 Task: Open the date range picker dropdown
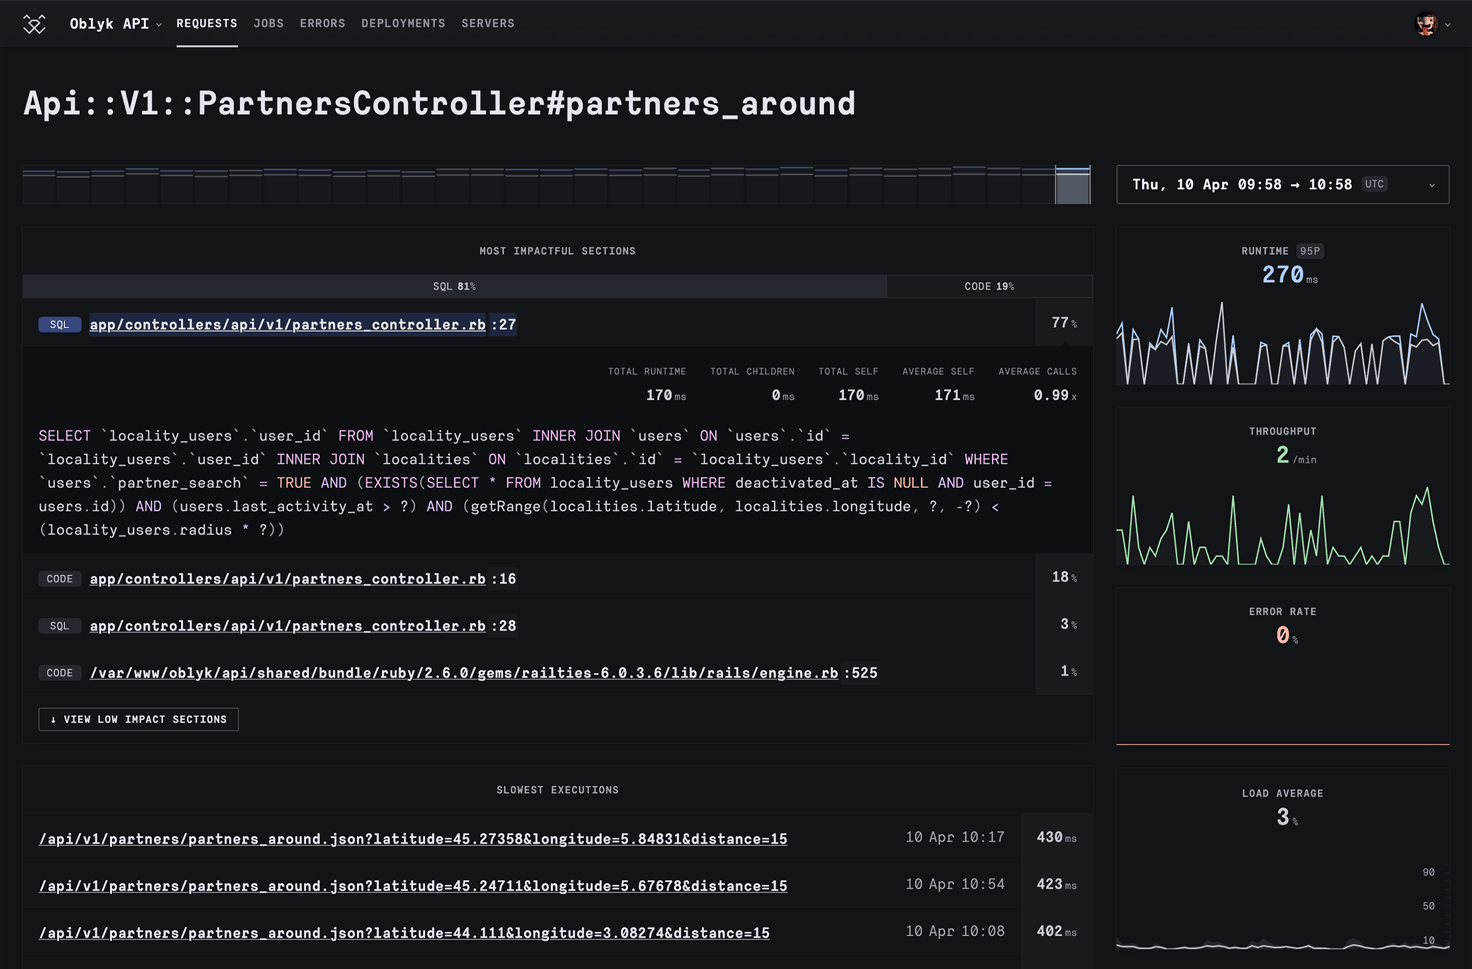pos(1432,184)
